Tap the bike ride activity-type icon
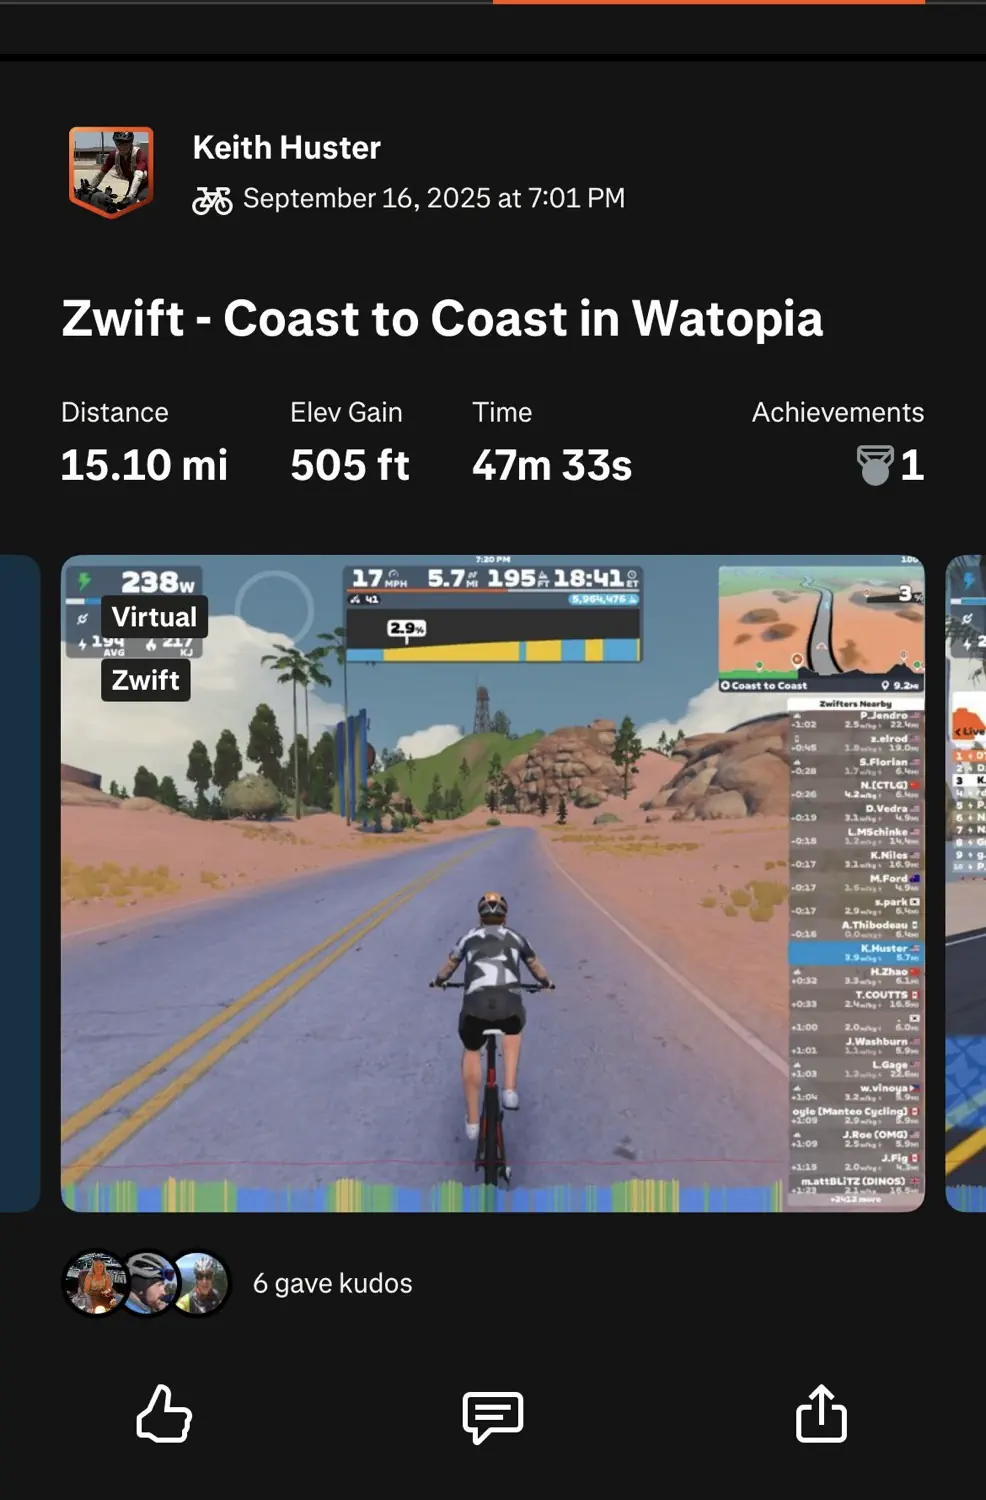 pos(212,200)
